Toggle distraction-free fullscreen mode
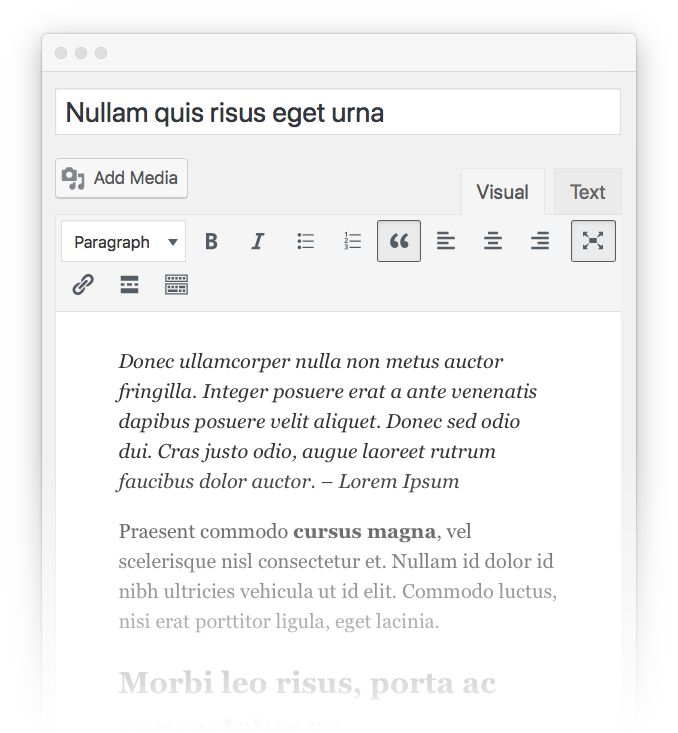This screenshot has height=733, width=678. click(x=593, y=241)
